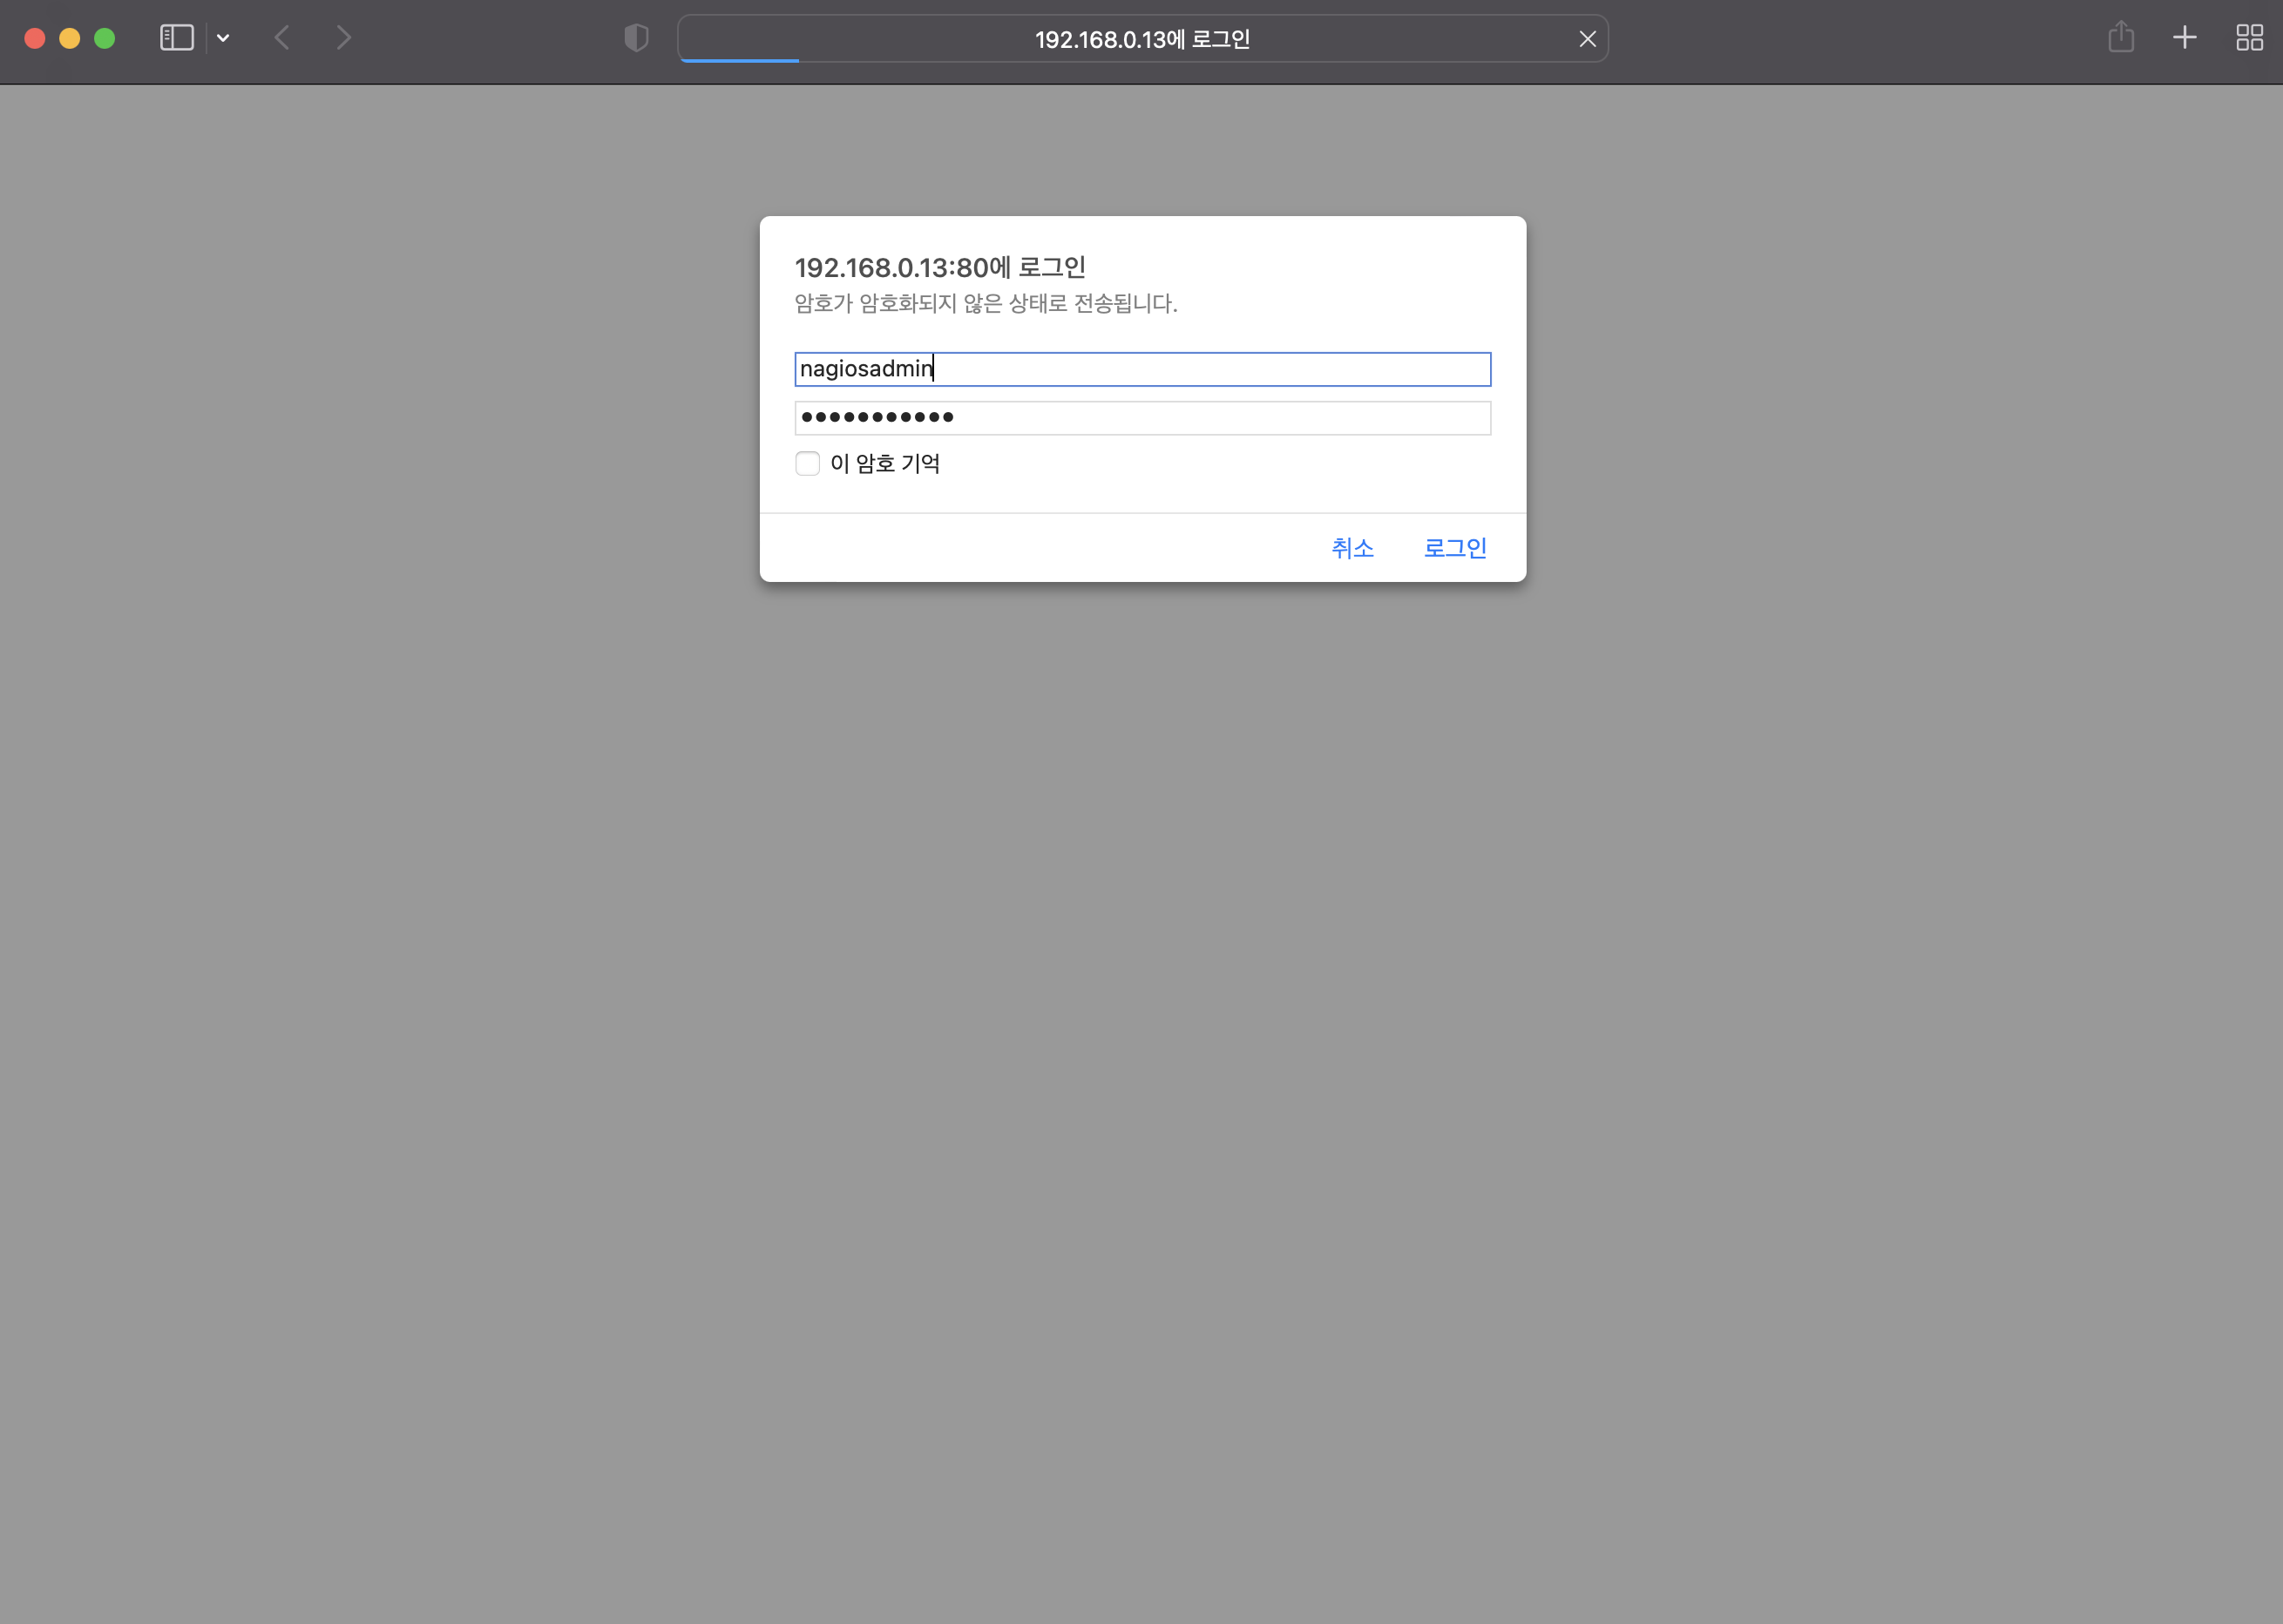Click the yellow minimize window button
This screenshot has height=1624, width=2283.
[x=69, y=38]
